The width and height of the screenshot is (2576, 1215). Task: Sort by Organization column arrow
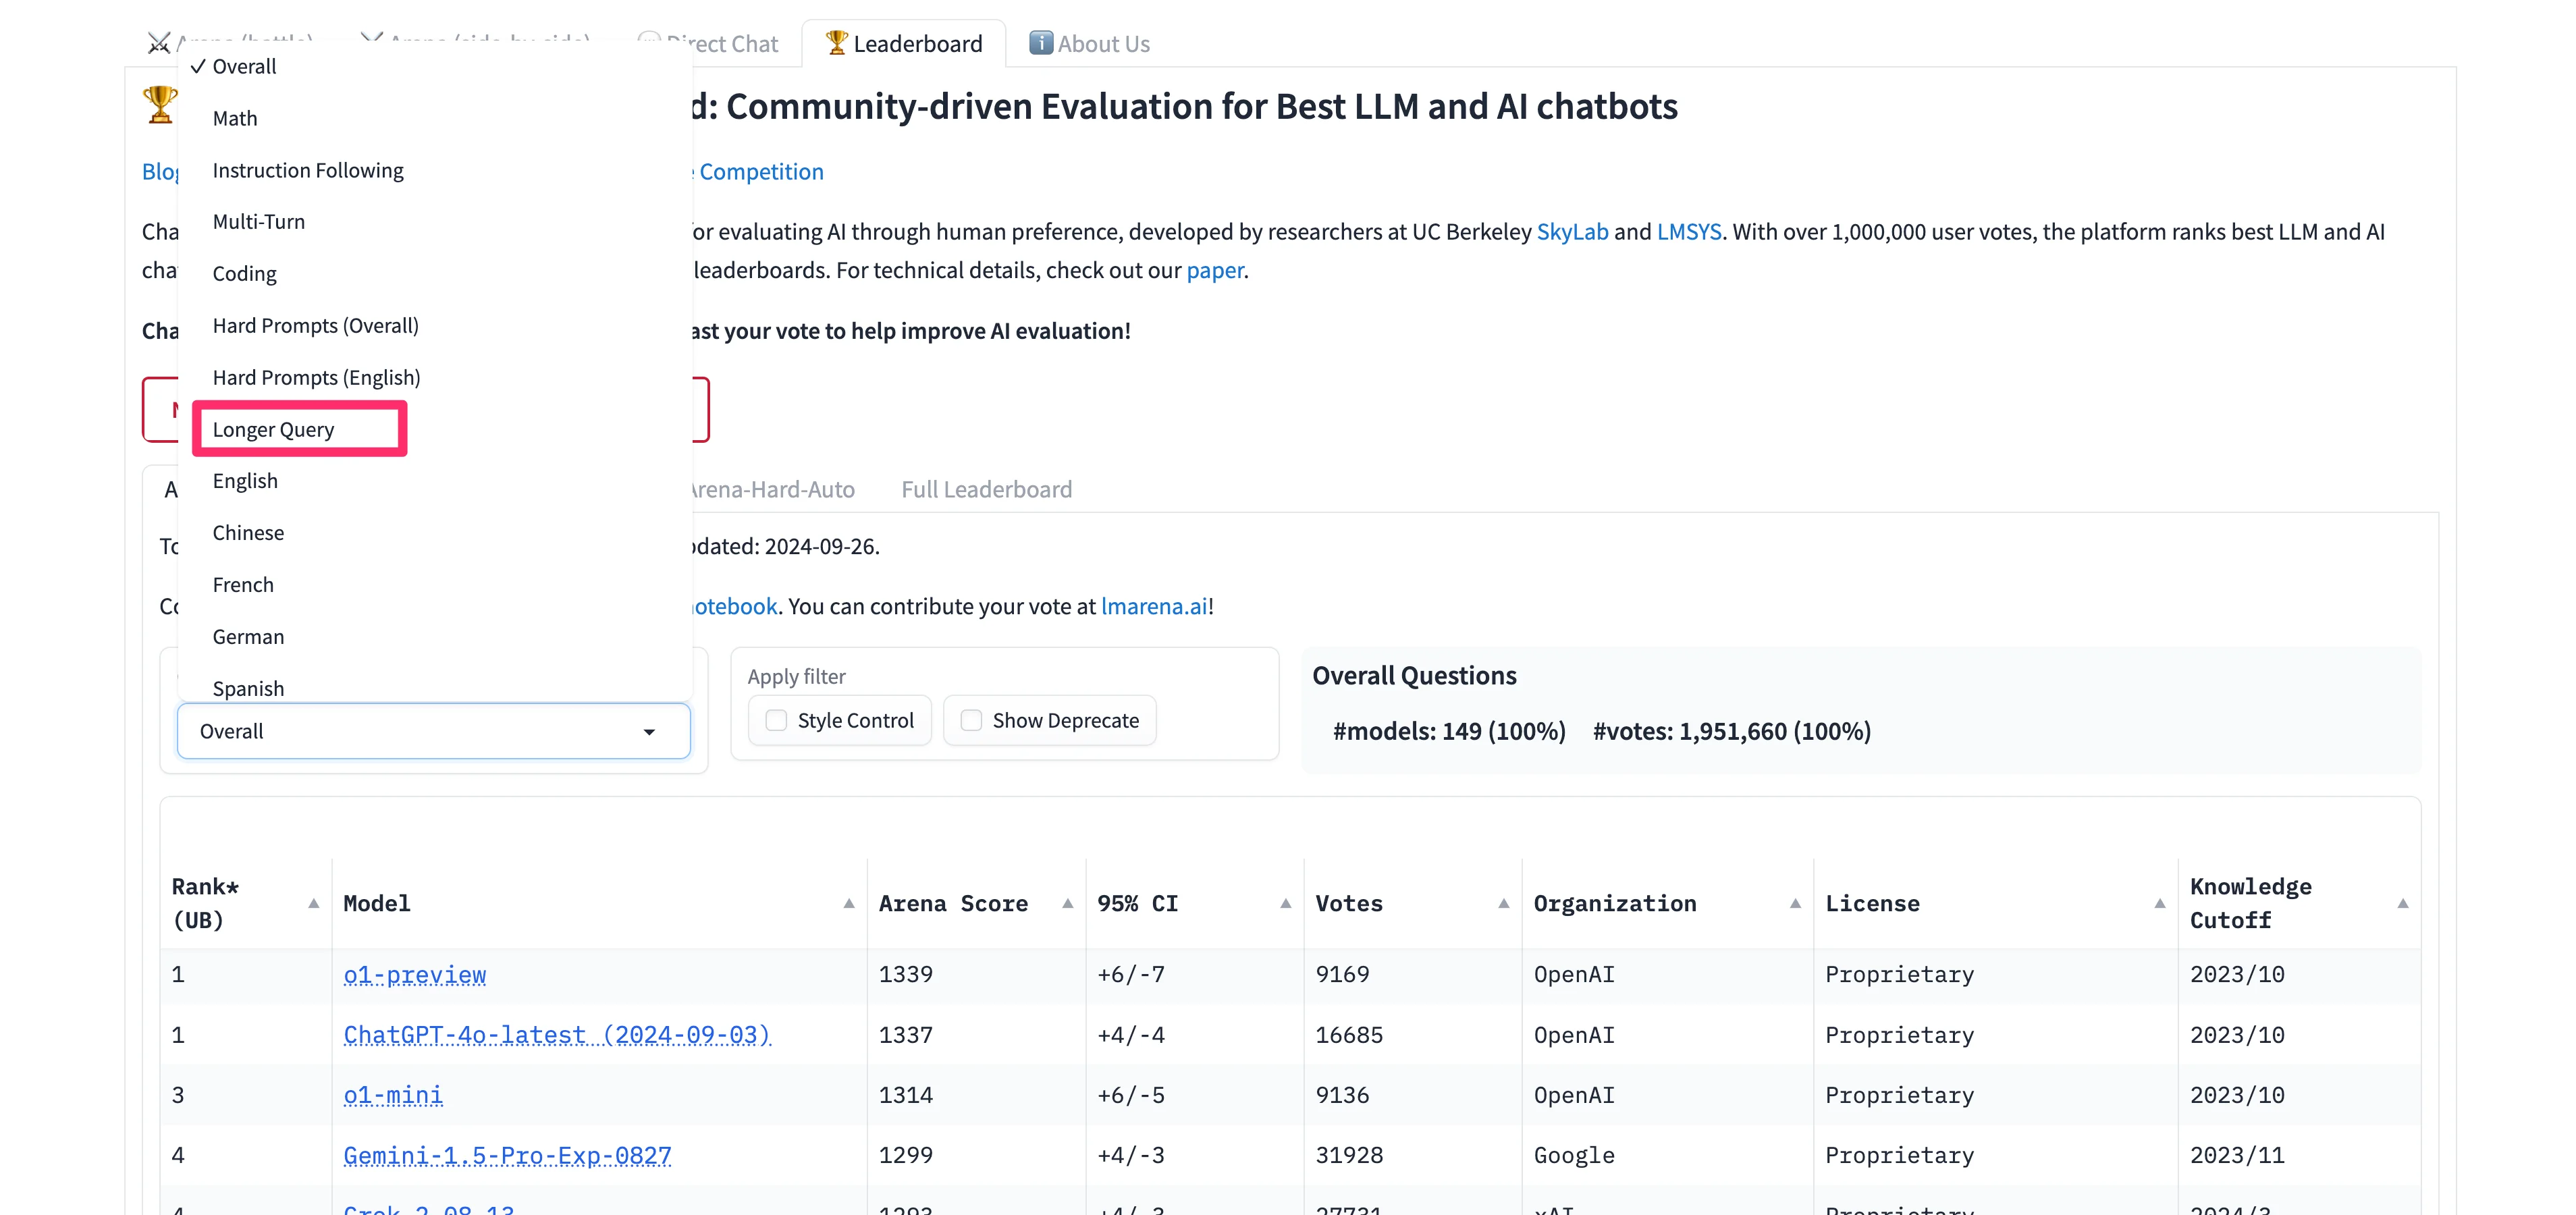[1795, 903]
